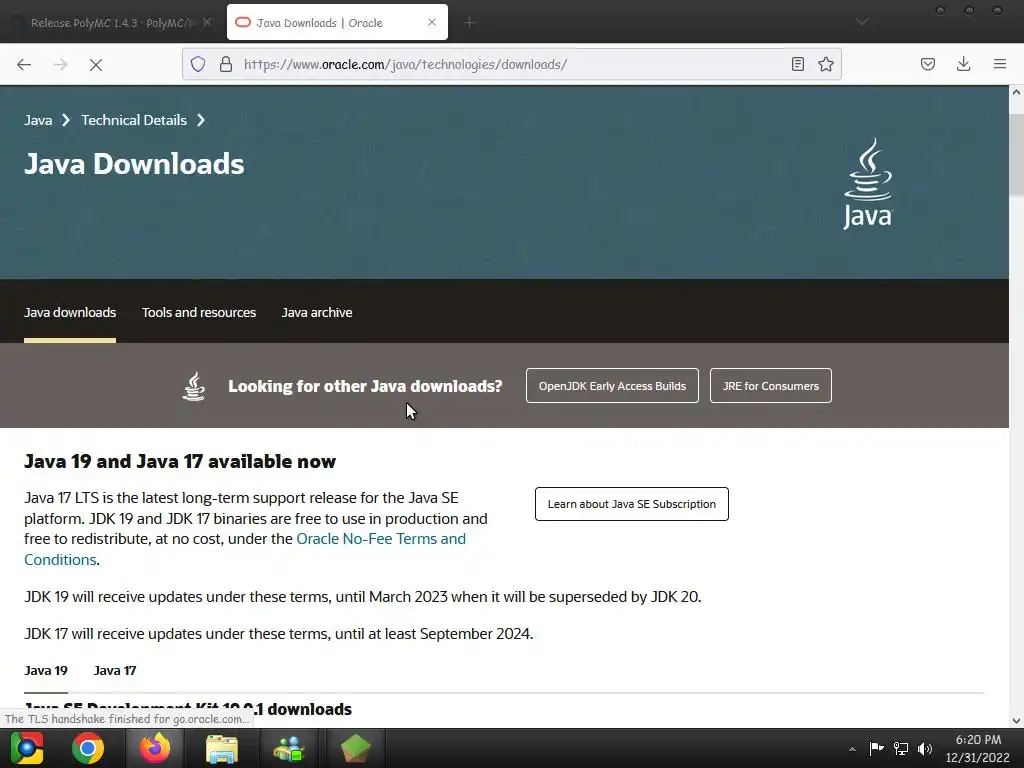This screenshot has height=768, width=1024.
Task: Open Firefox from the taskbar
Action: tap(155, 748)
